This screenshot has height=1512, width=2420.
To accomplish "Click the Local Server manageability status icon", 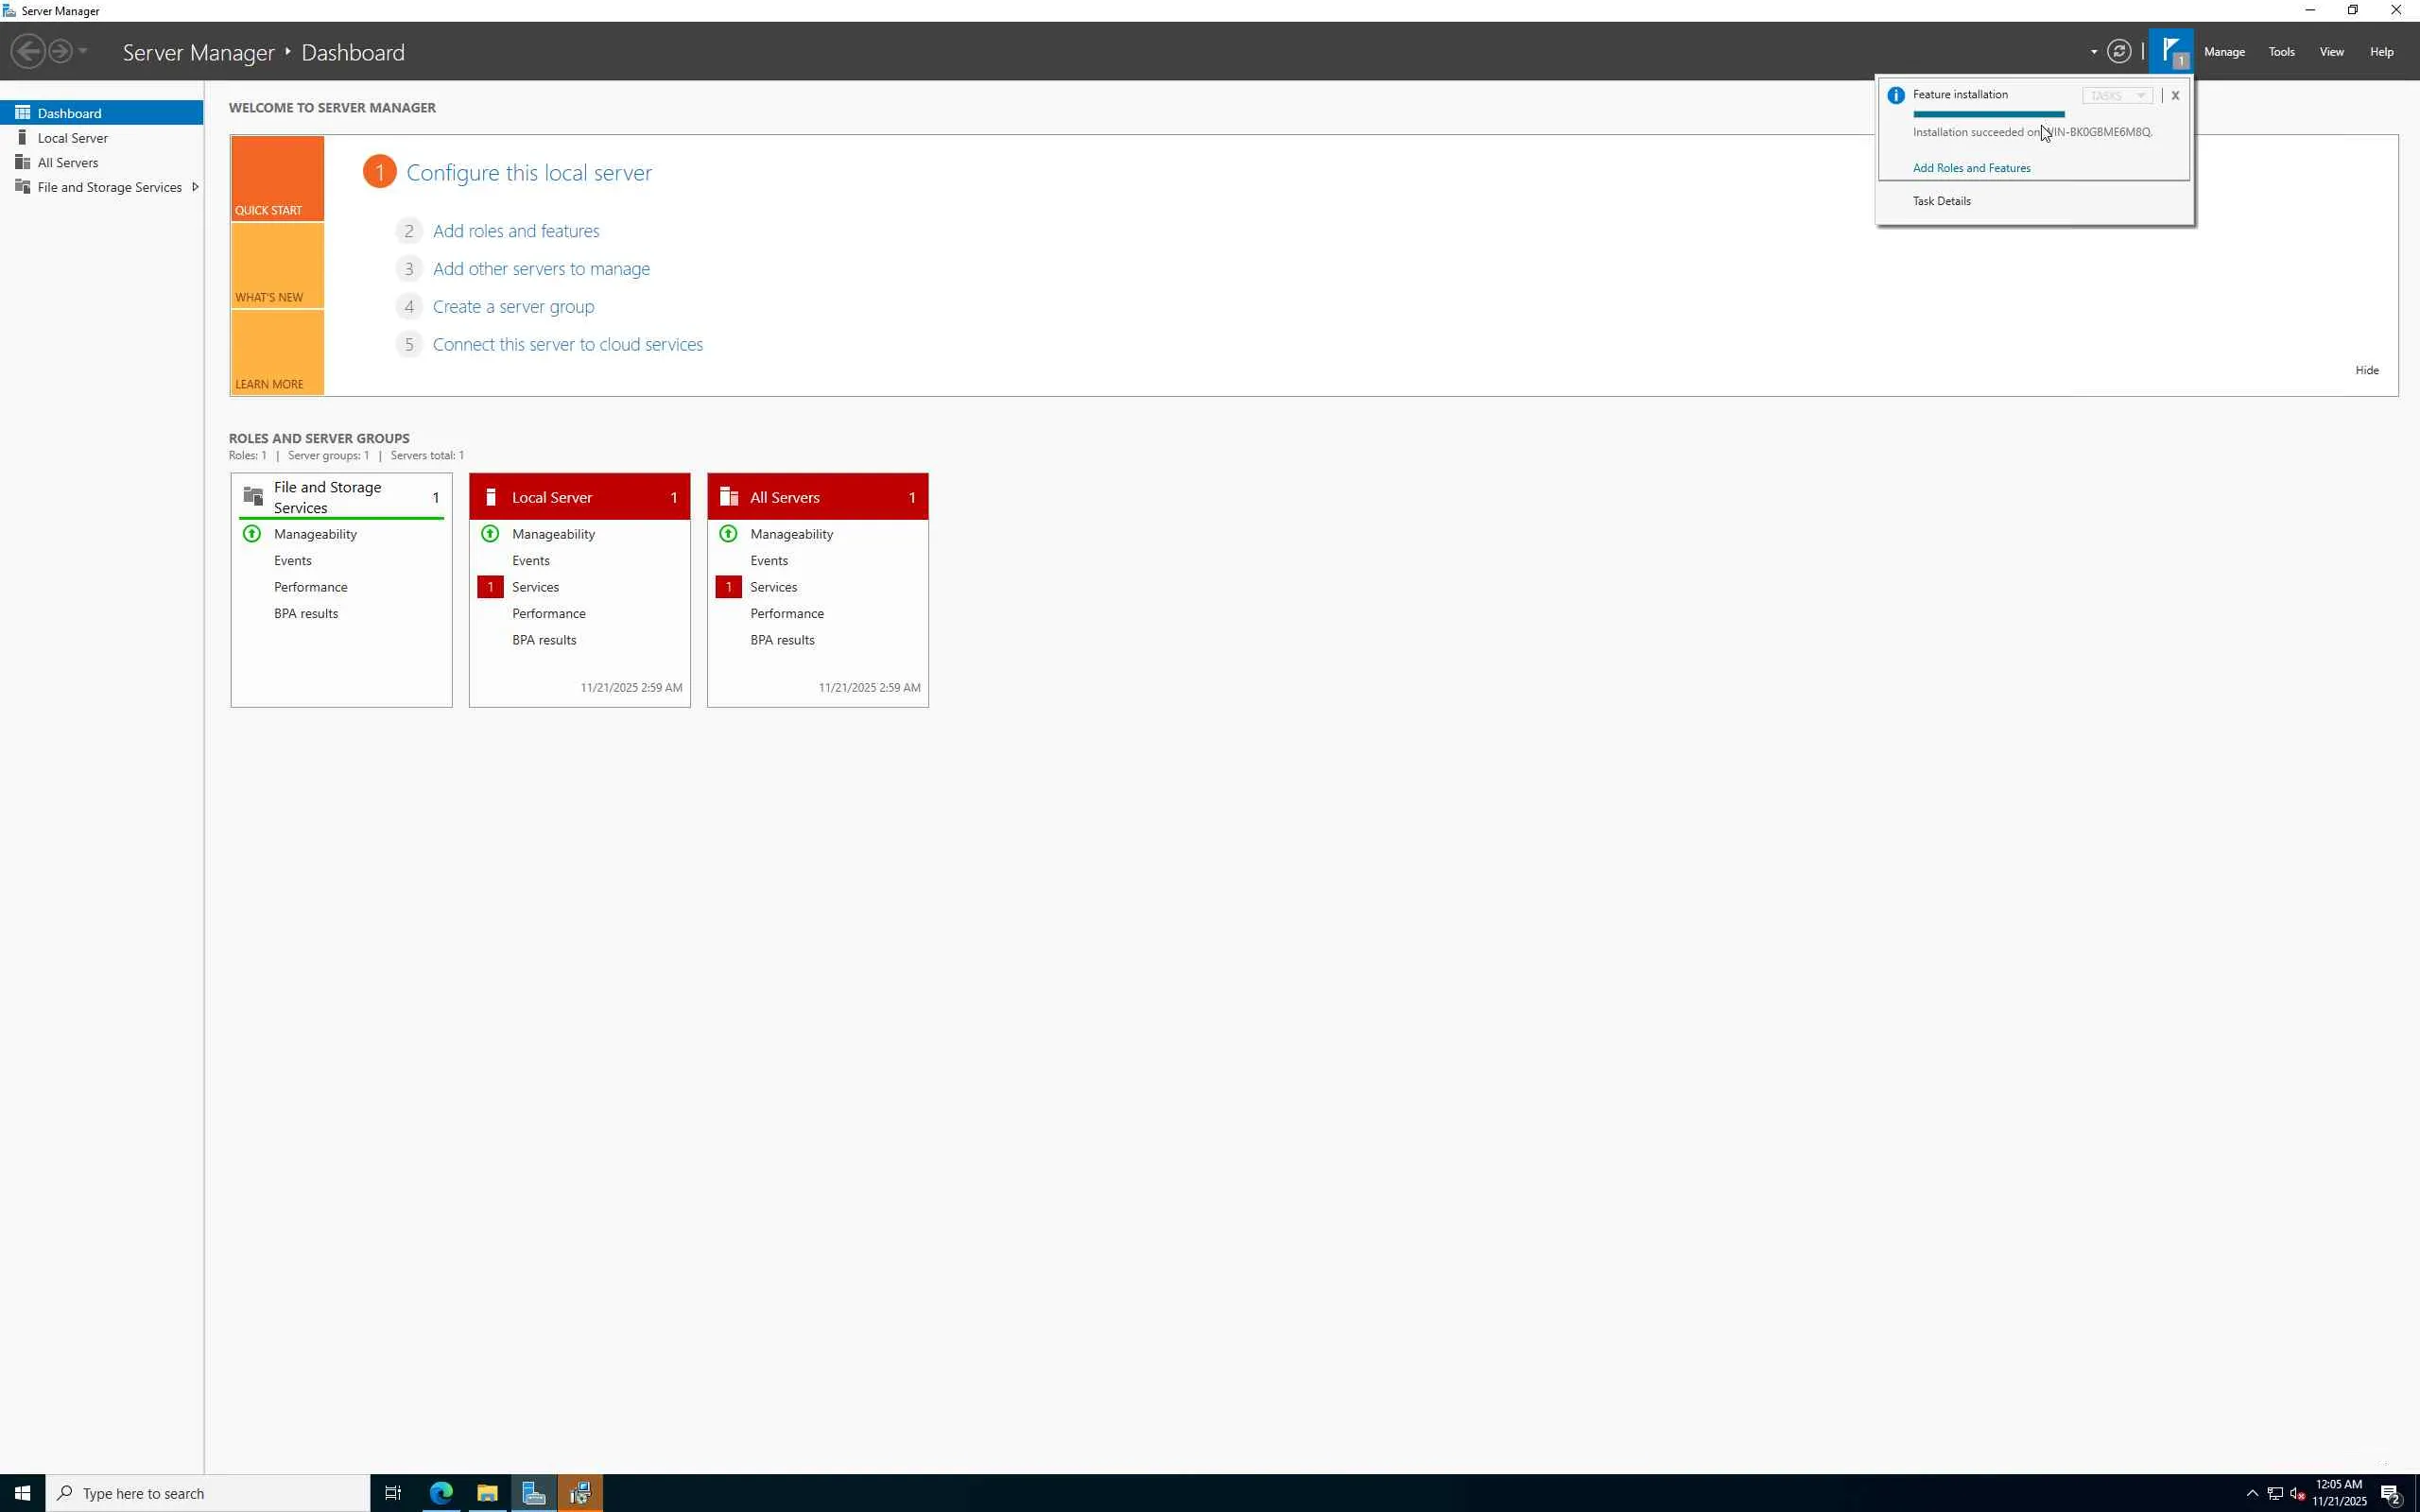I will pos(490,534).
